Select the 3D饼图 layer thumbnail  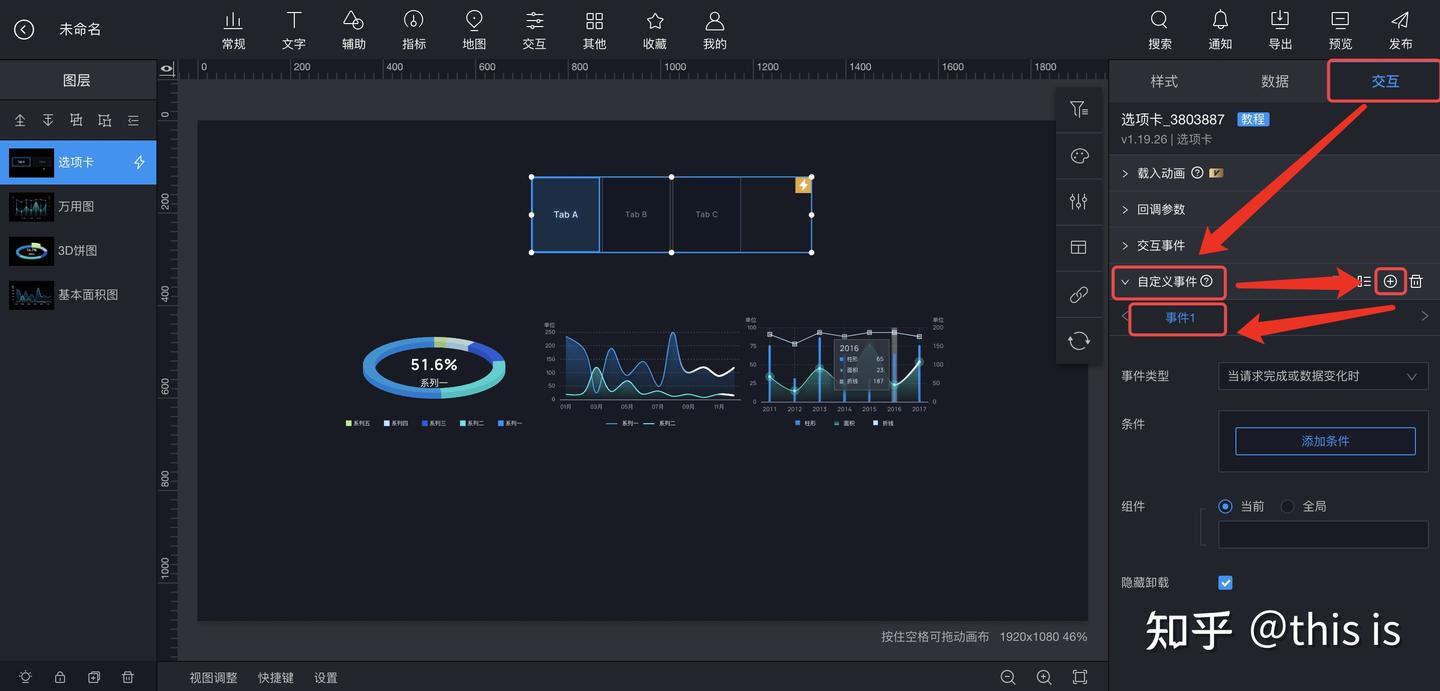(x=31, y=250)
